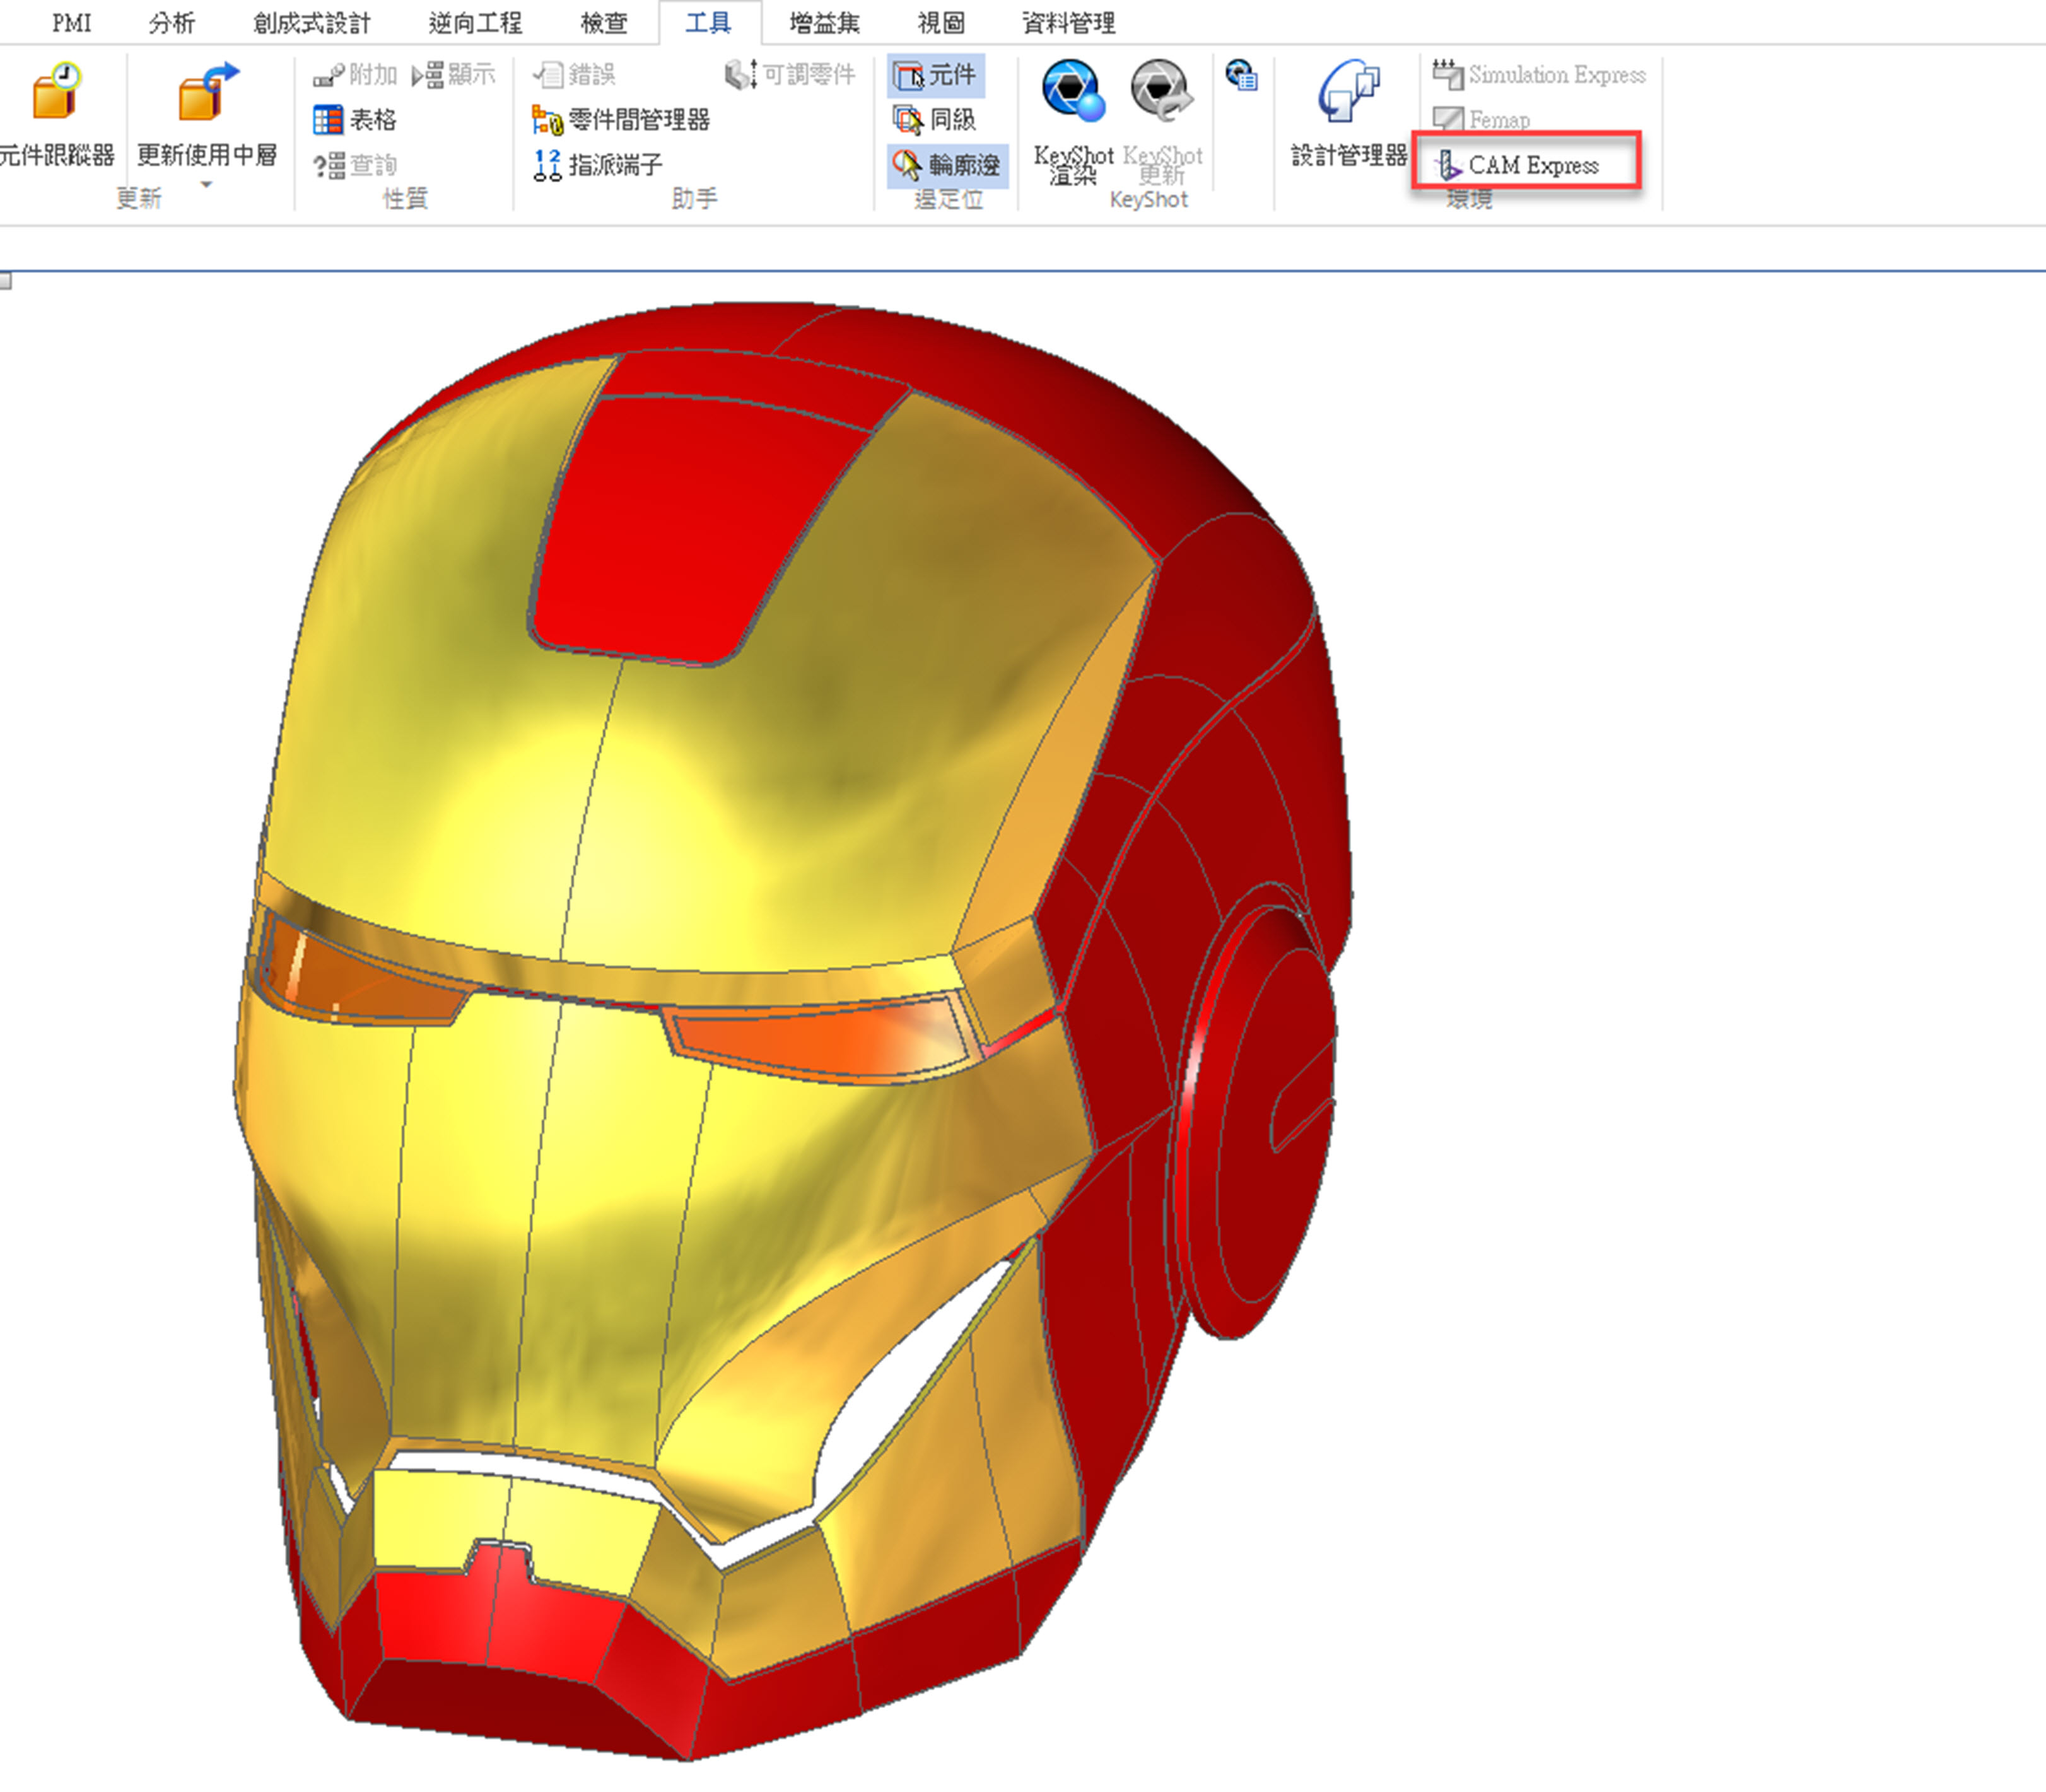Click the 錯誤 errors command
Screen dimensions: 2046x1792
pyautogui.click(x=574, y=75)
